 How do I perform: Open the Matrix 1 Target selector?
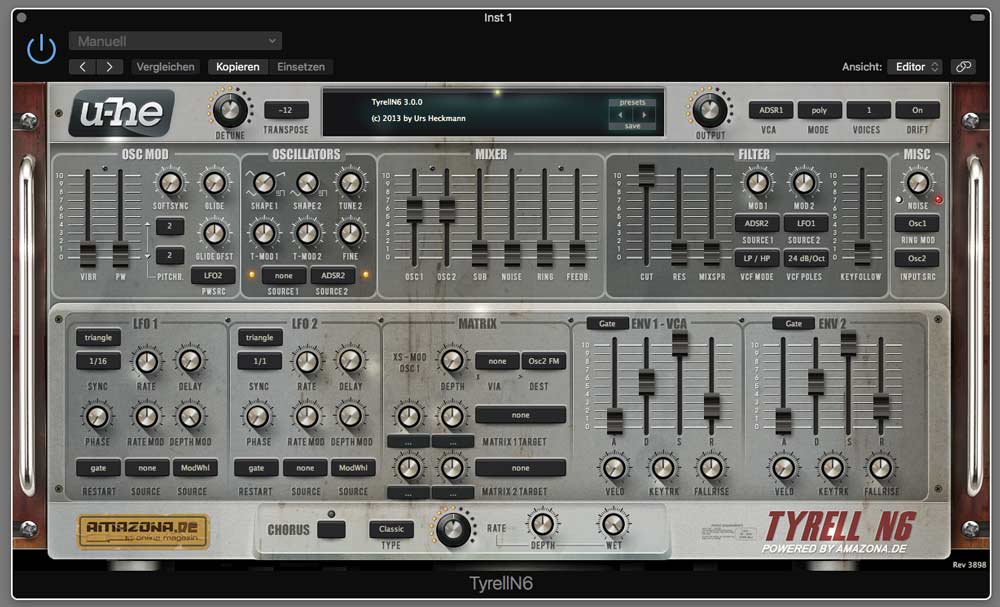click(520, 415)
